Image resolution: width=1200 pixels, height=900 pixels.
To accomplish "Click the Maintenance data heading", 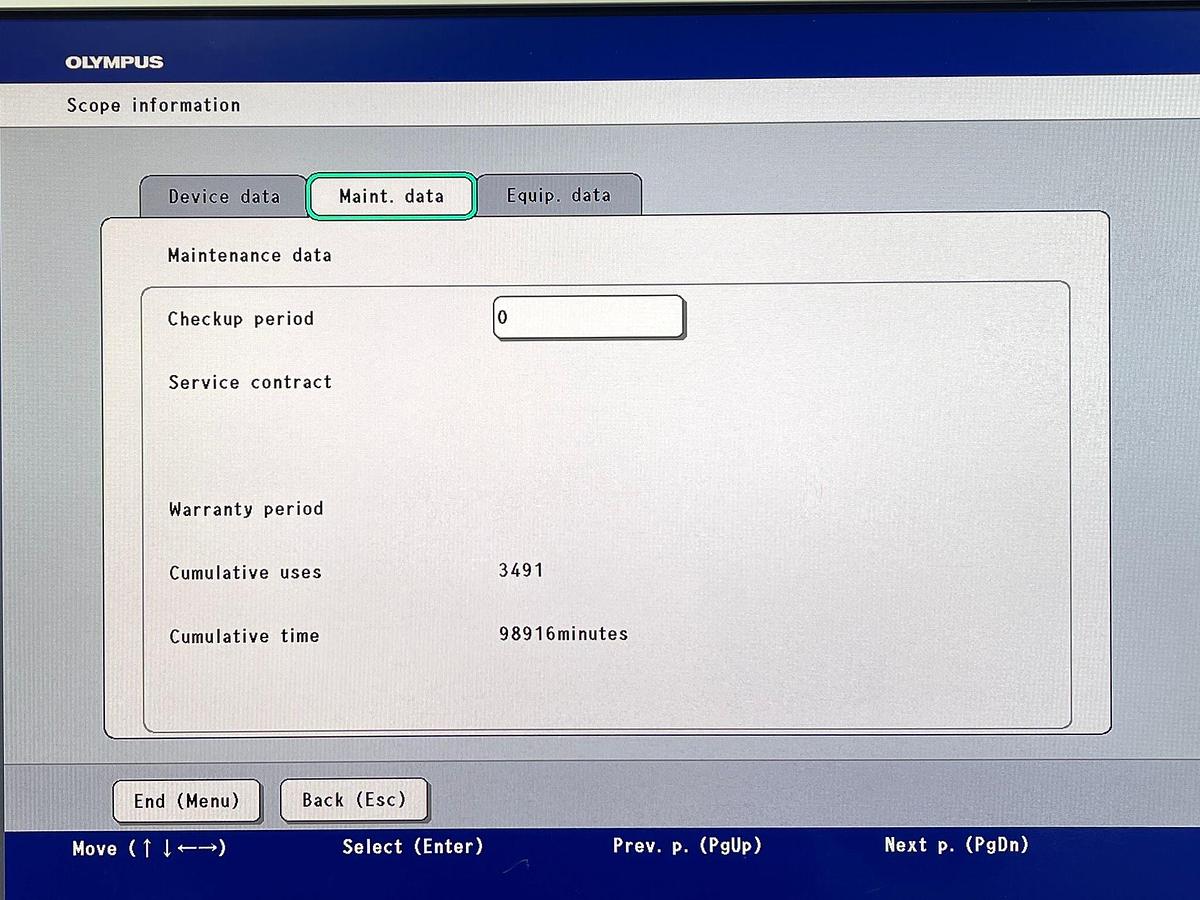I will (x=249, y=255).
